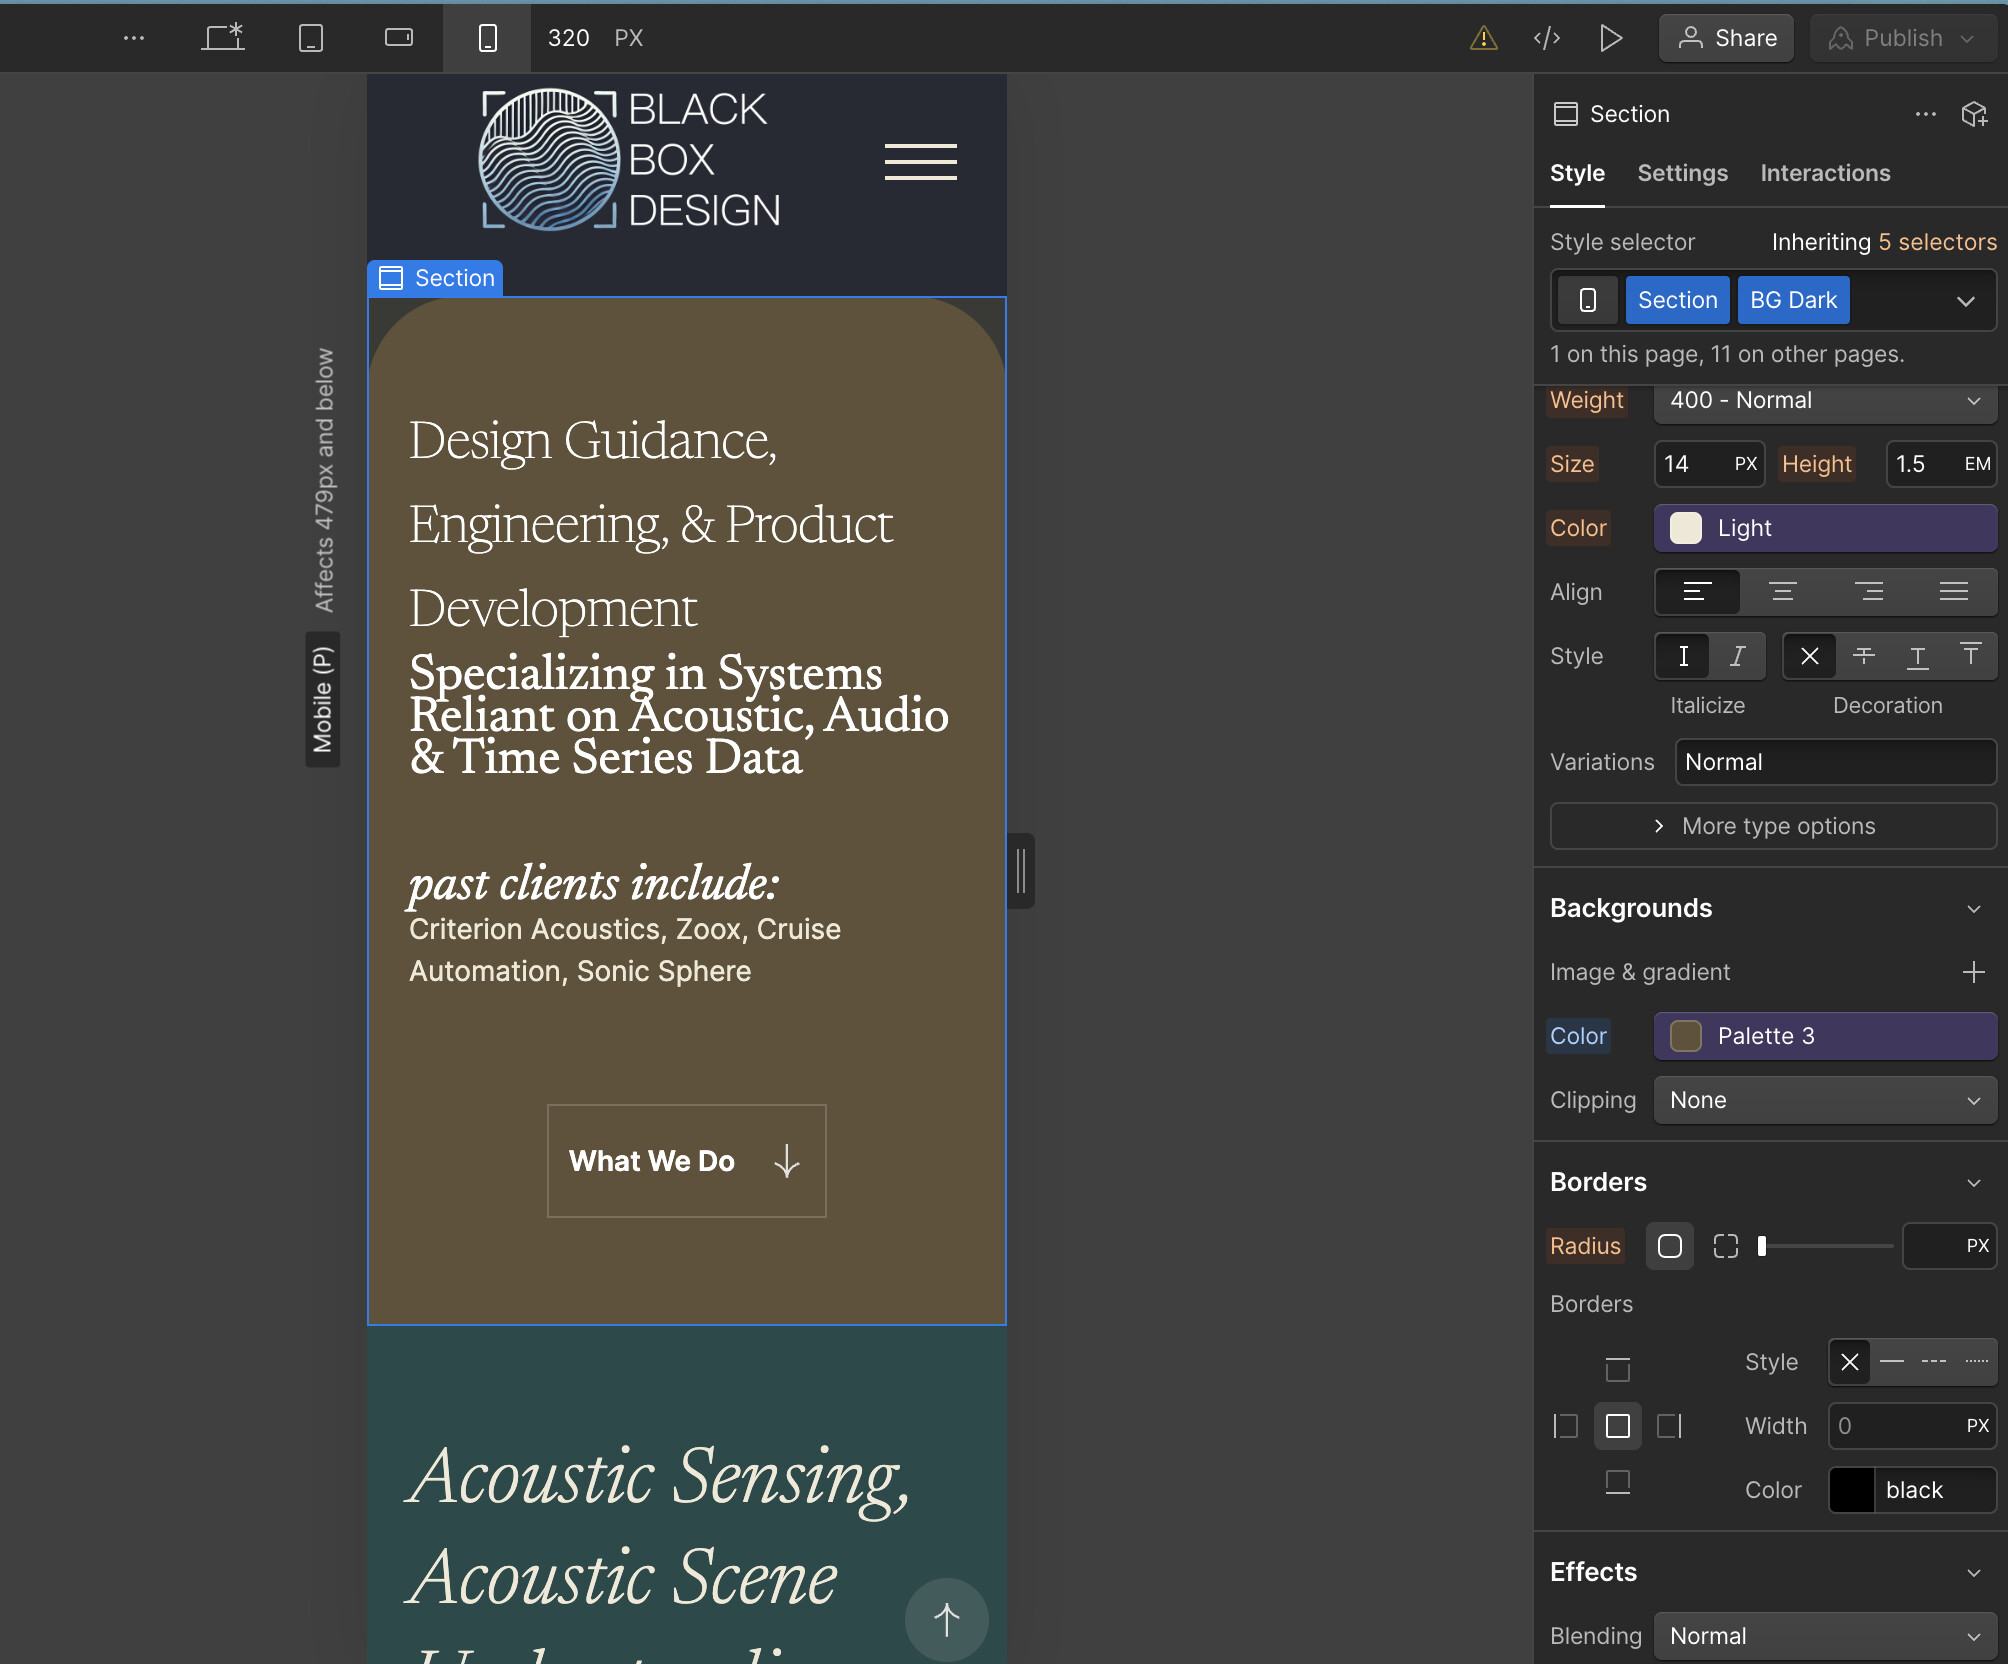The height and width of the screenshot is (1664, 2008).
Task: Open the font Weight dropdown
Action: pos(1824,401)
